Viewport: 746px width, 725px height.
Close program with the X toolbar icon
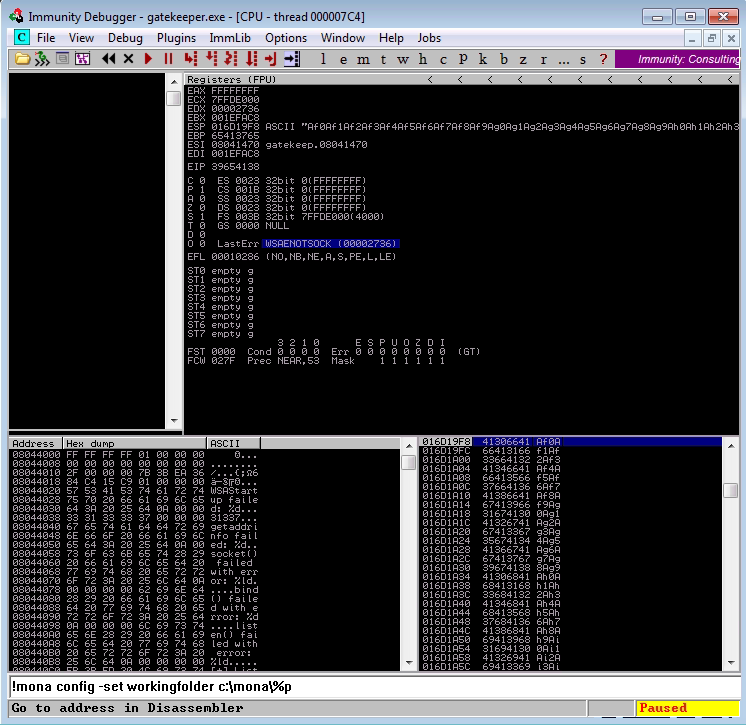tap(128, 59)
